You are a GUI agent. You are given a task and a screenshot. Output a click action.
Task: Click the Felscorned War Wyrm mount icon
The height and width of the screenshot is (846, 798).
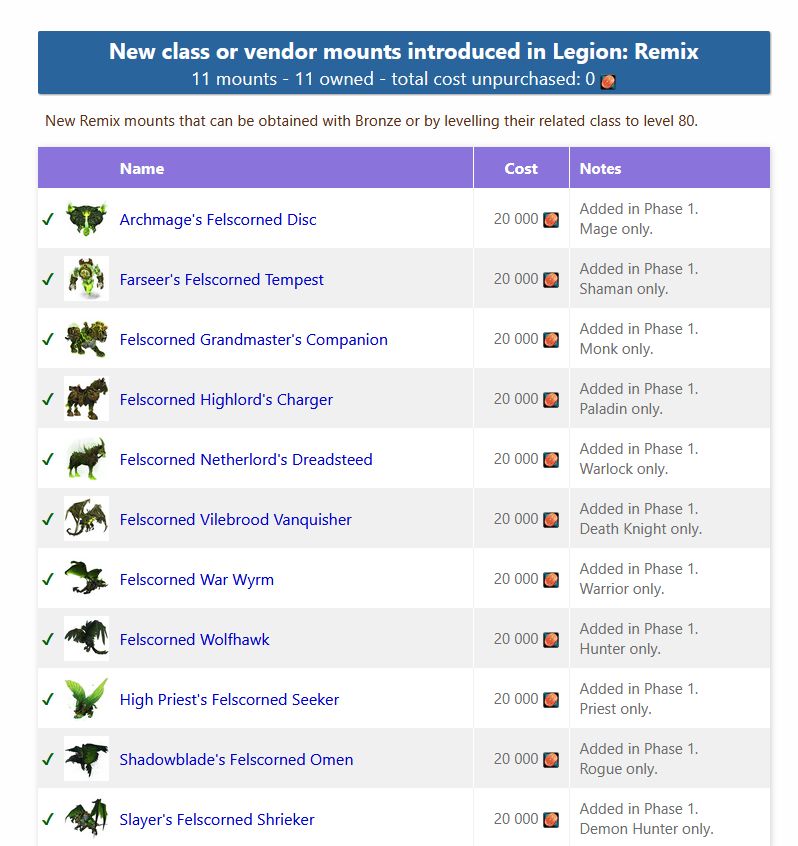(86, 578)
